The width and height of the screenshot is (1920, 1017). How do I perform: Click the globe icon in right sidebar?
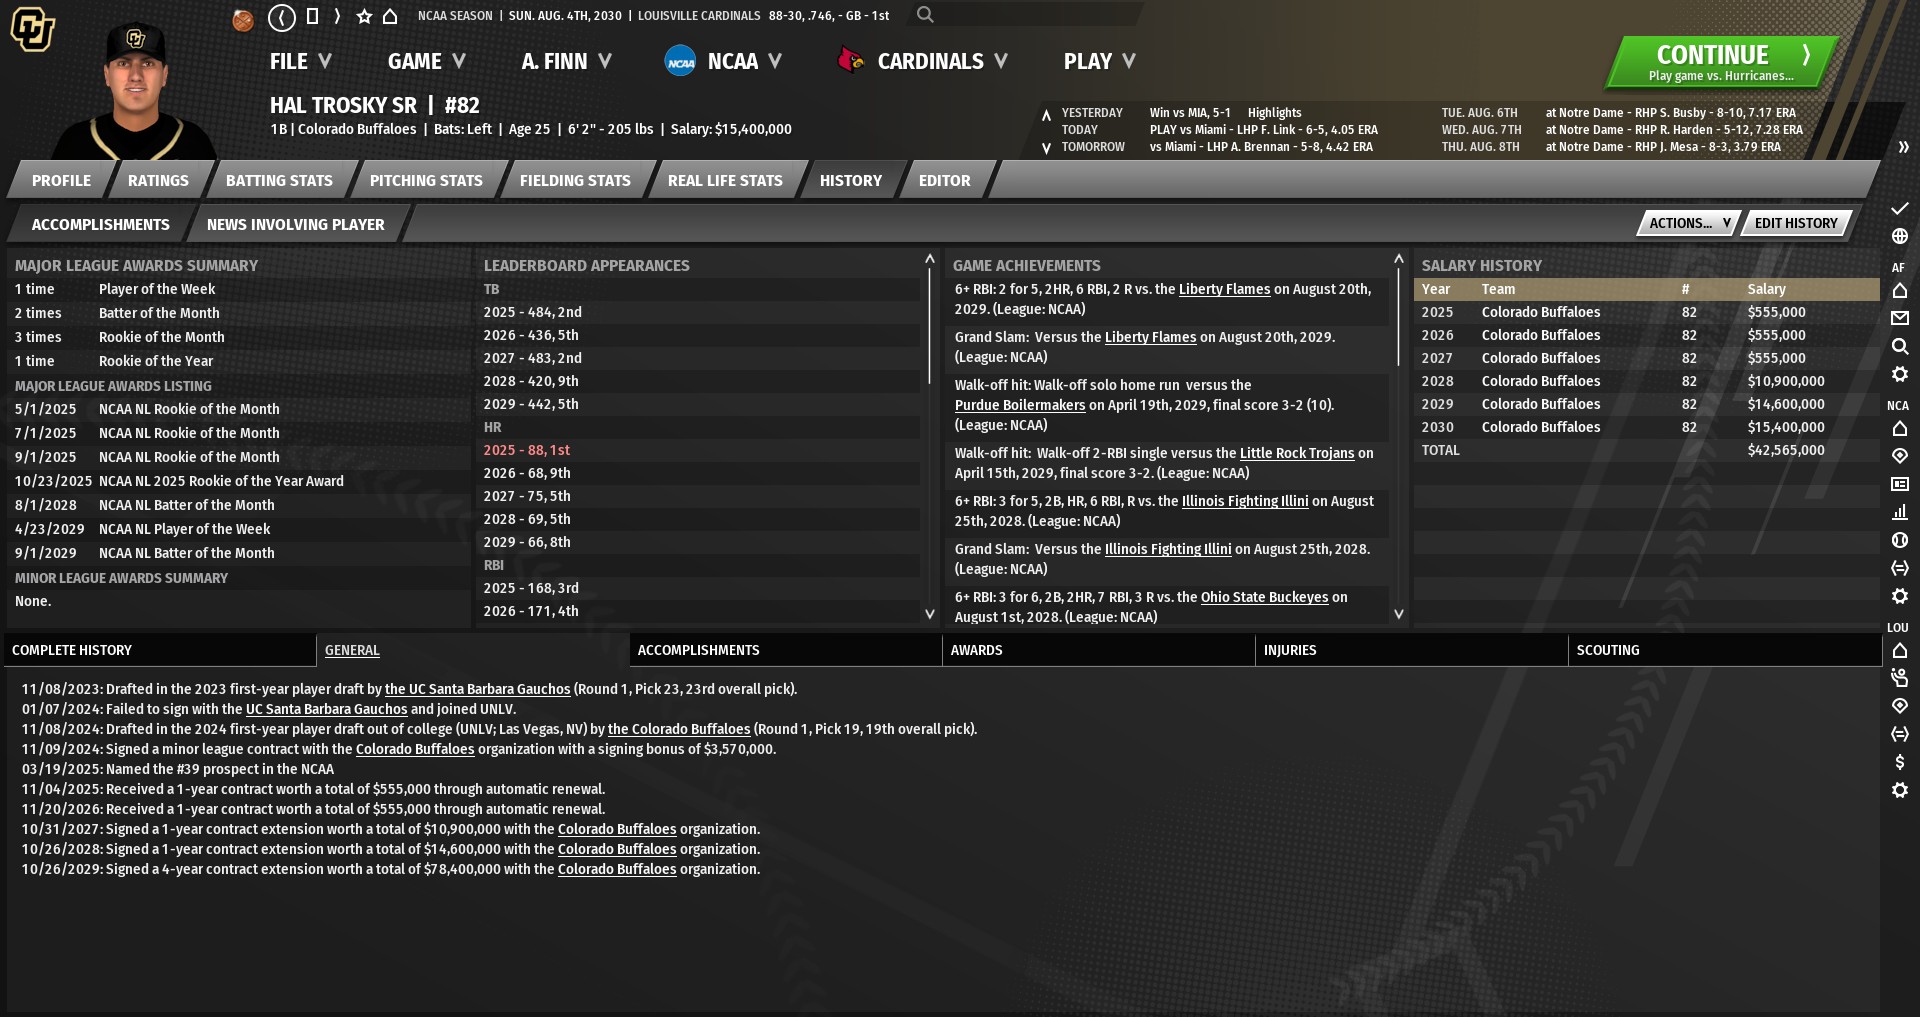tap(1899, 237)
